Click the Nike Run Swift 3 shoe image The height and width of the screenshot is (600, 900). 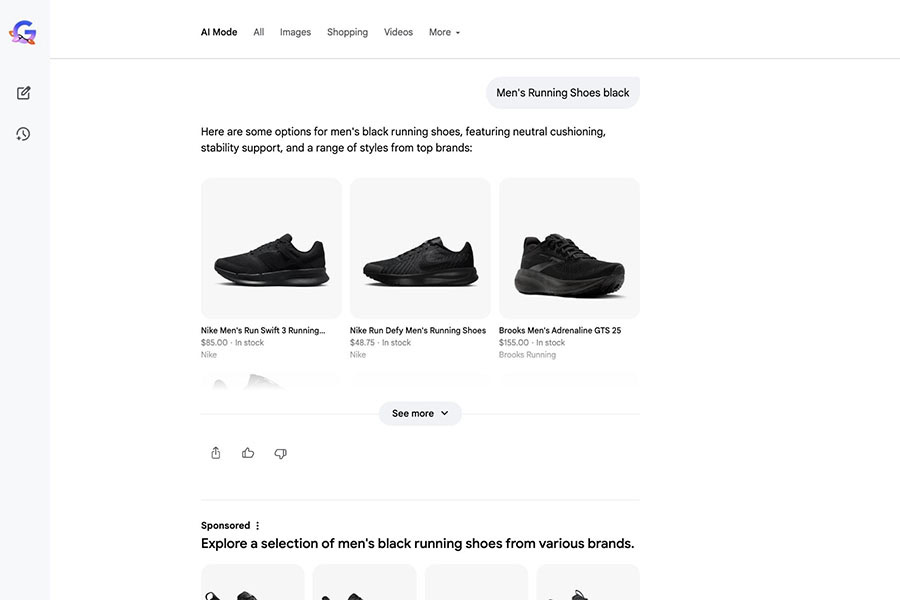pos(271,248)
